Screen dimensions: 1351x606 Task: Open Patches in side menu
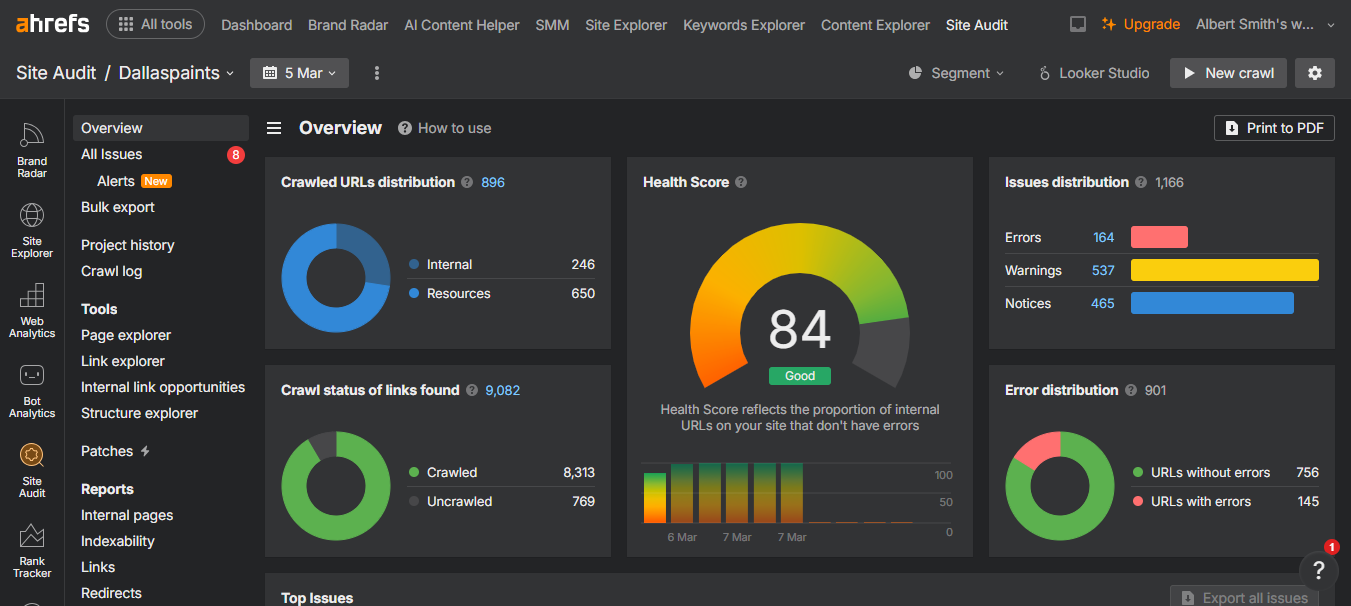click(107, 451)
